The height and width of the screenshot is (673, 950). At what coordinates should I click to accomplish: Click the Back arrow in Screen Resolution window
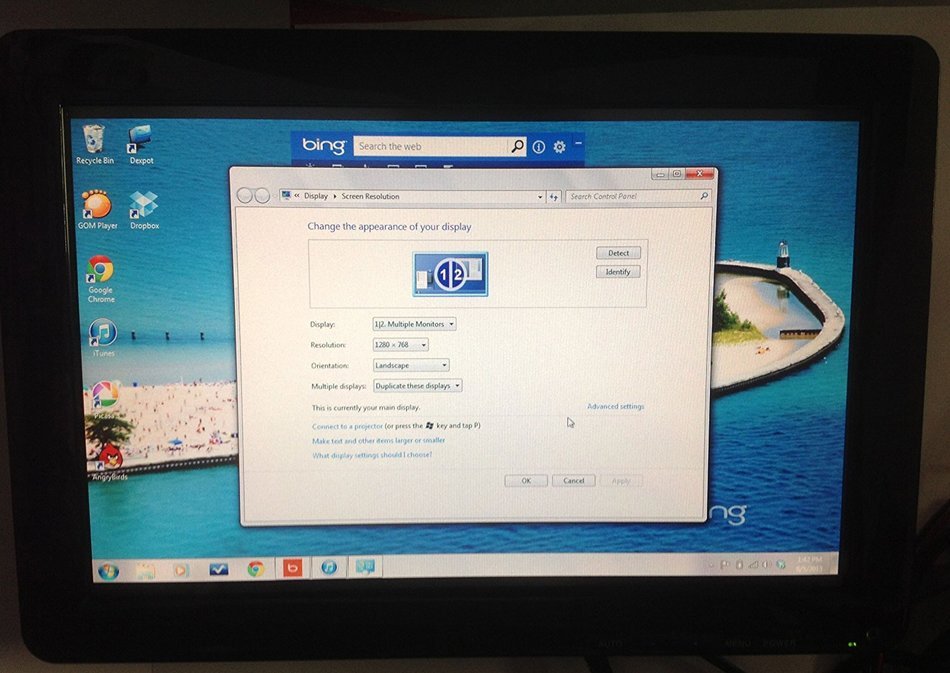244,195
